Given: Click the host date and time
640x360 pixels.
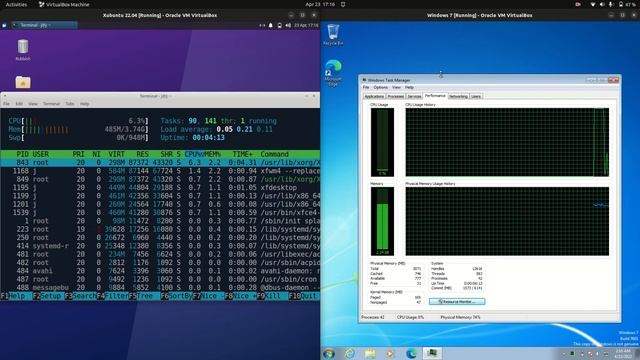Looking at the screenshot, I should coord(320,4).
